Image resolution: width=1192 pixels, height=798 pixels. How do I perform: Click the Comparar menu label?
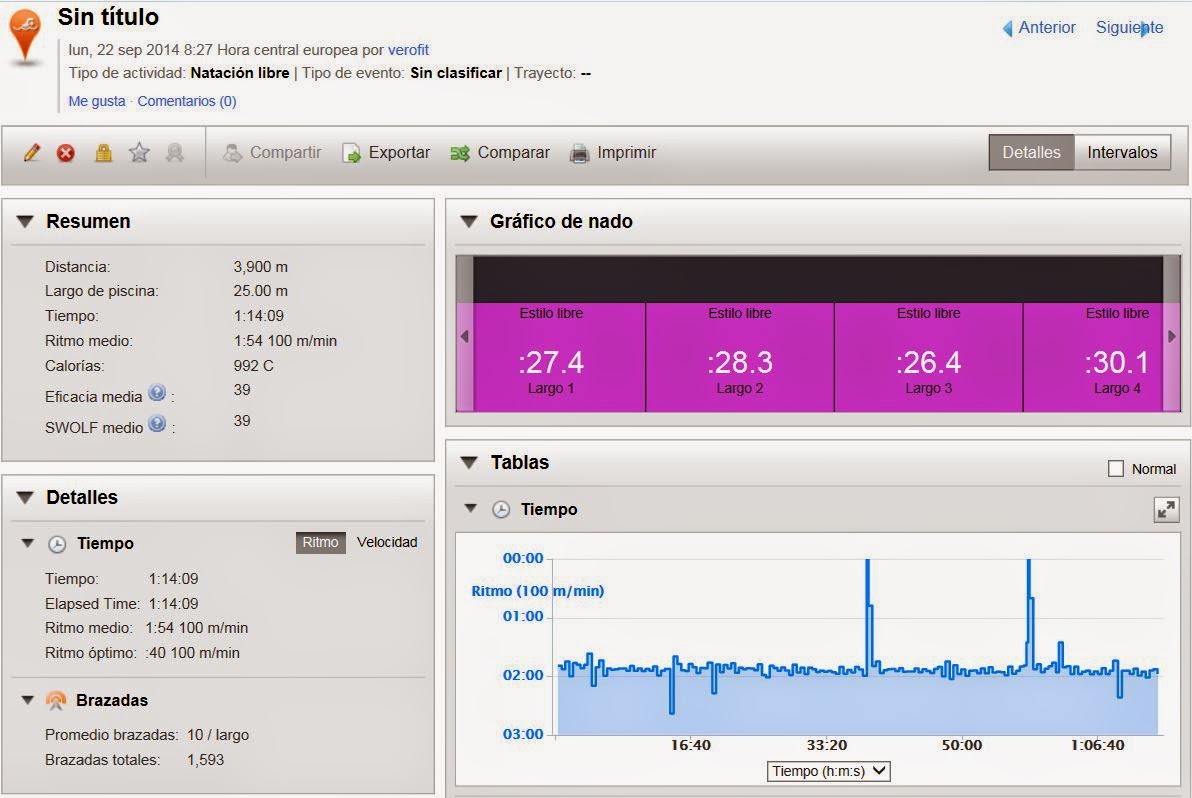coord(513,153)
